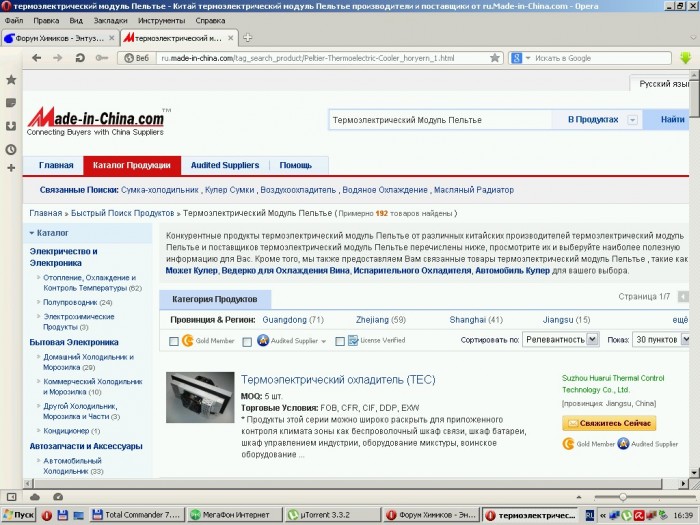Go back using the browser back arrow
Image resolution: width=700 pixels, height=525 pixels.
37,58
